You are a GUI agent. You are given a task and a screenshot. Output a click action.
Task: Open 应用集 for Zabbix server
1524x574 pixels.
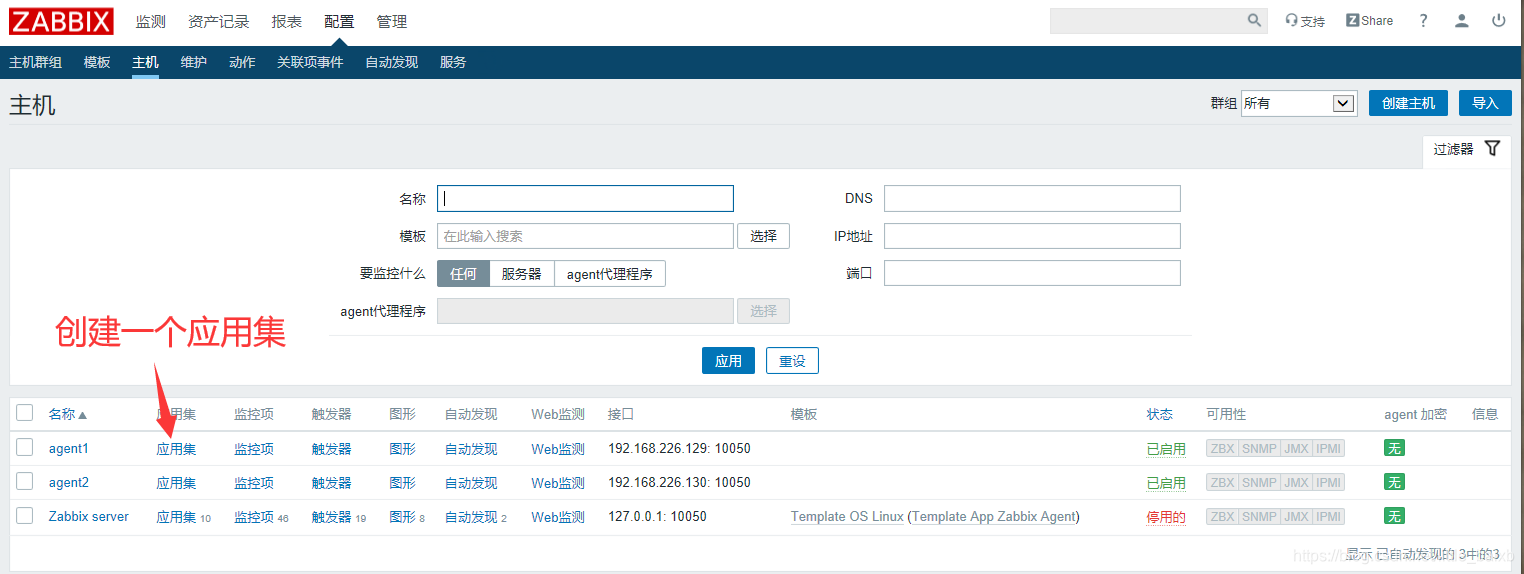[x=176, y=517]
